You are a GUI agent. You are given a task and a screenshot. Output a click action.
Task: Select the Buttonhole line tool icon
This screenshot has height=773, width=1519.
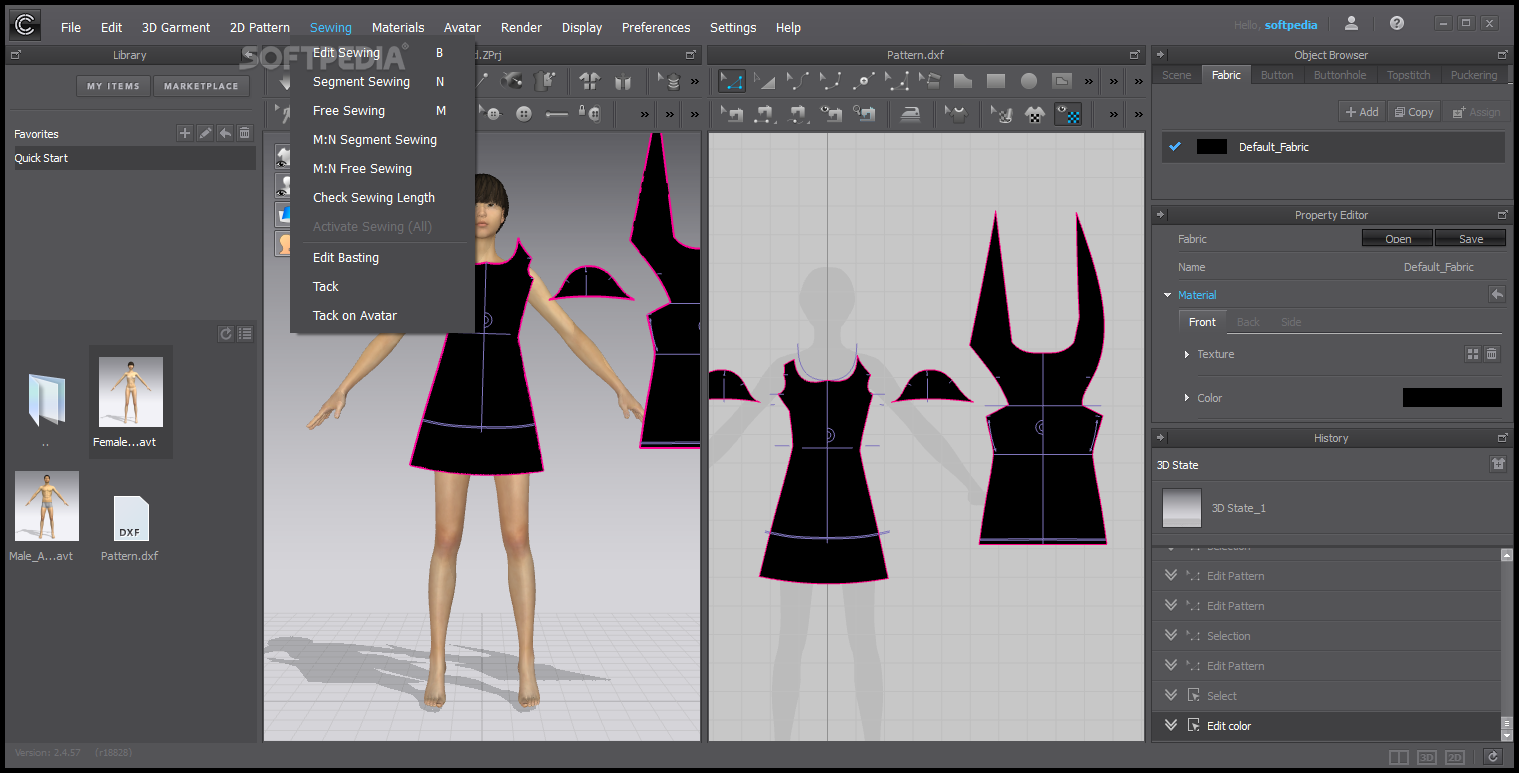[x=557, y=113]
